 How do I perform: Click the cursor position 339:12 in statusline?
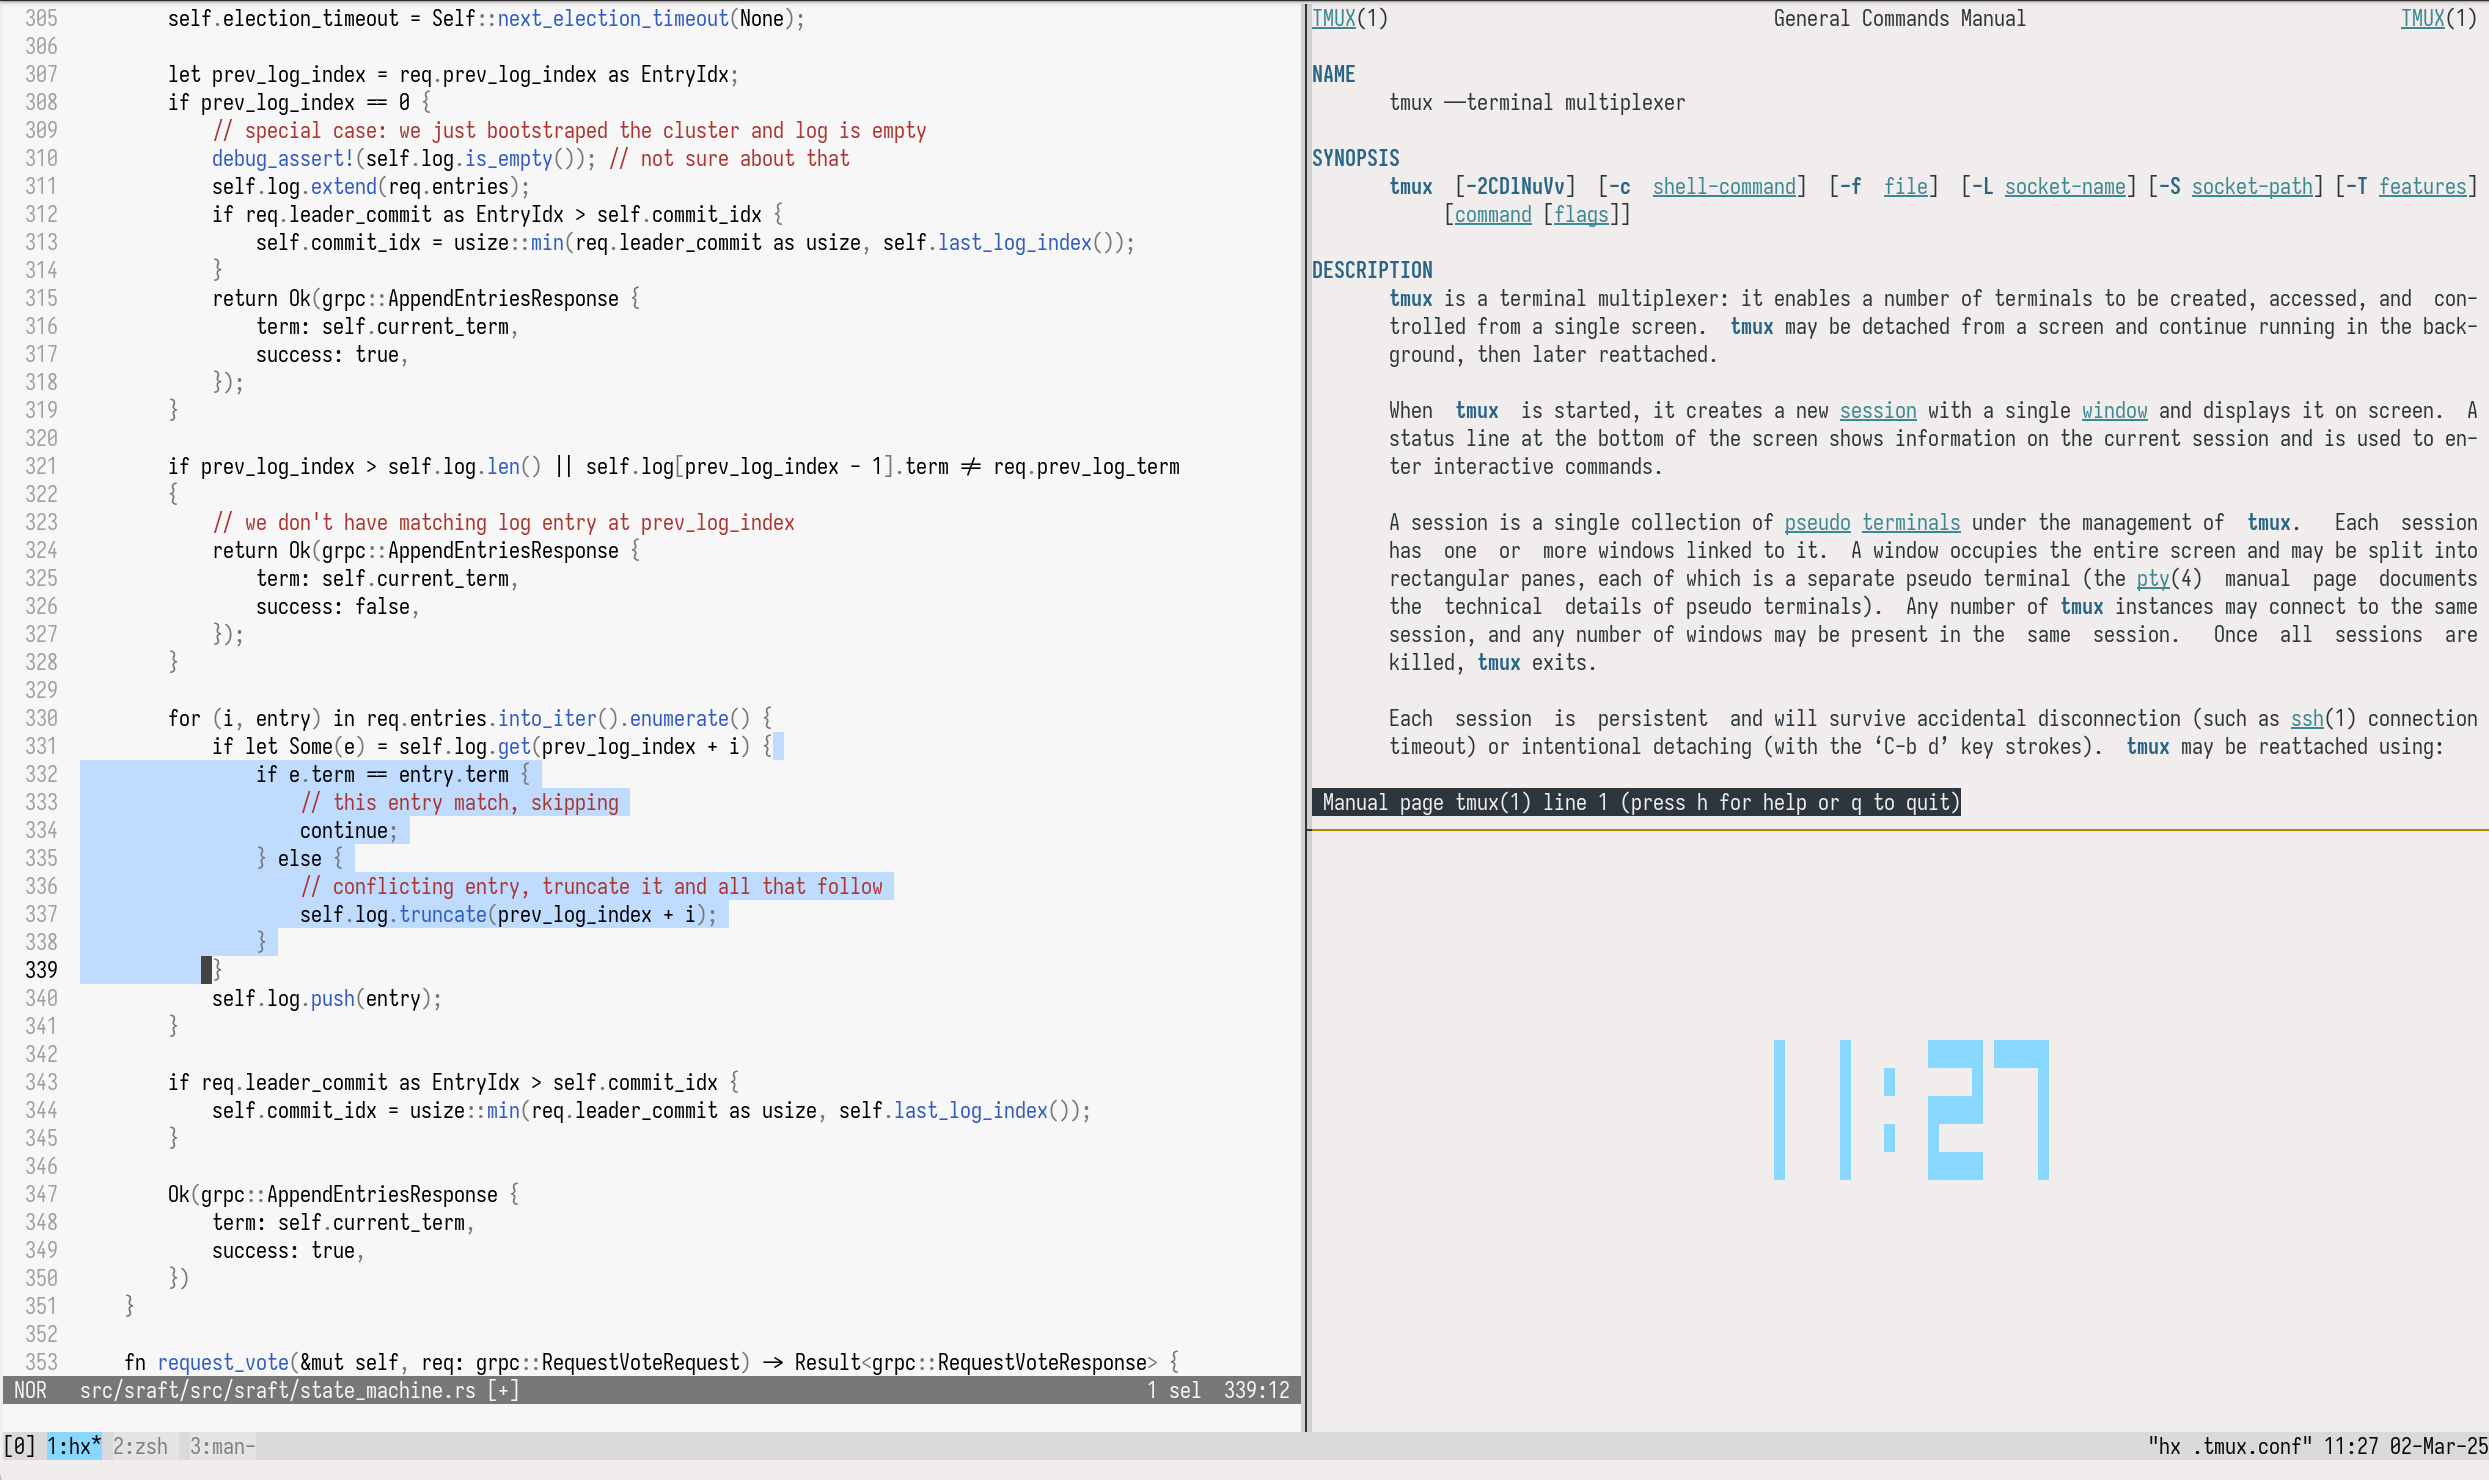pyautogui.click(x=1257, y=1390)
